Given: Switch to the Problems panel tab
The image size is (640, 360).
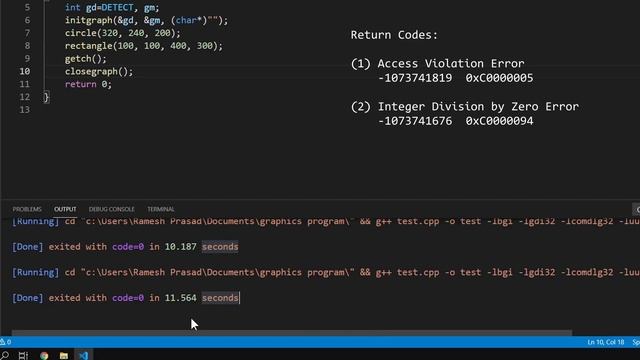Looking at the screenshot, I should 27,209.
